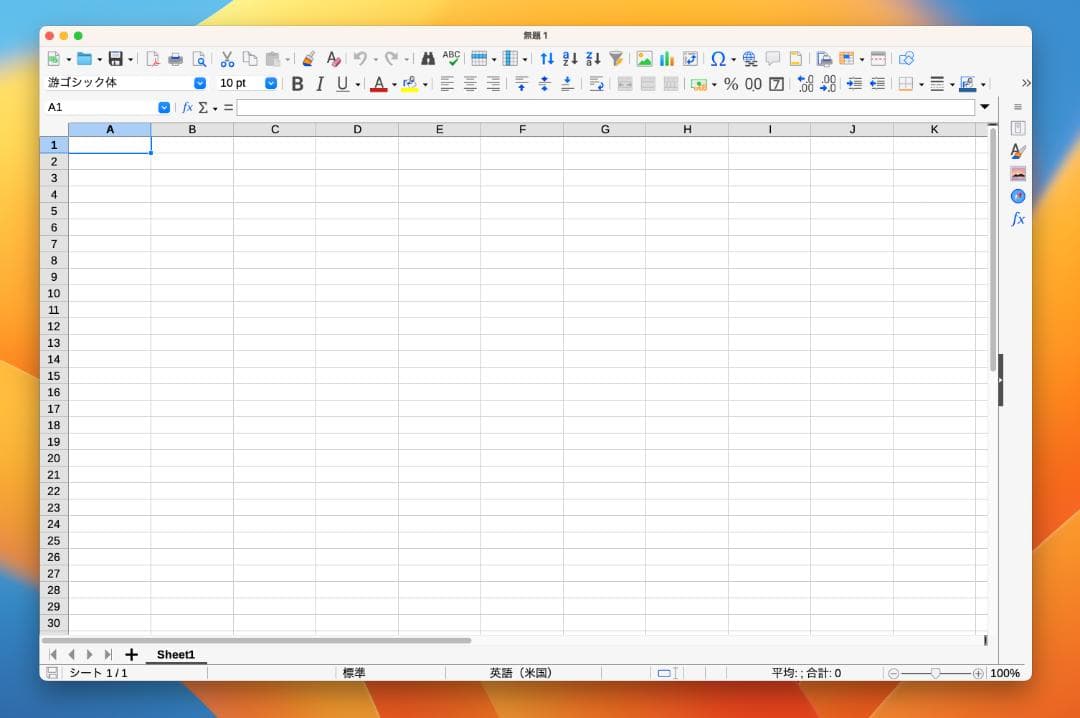Toggle italic formatting
Viewport: 1080px width, 718px height.
point(319,83)
